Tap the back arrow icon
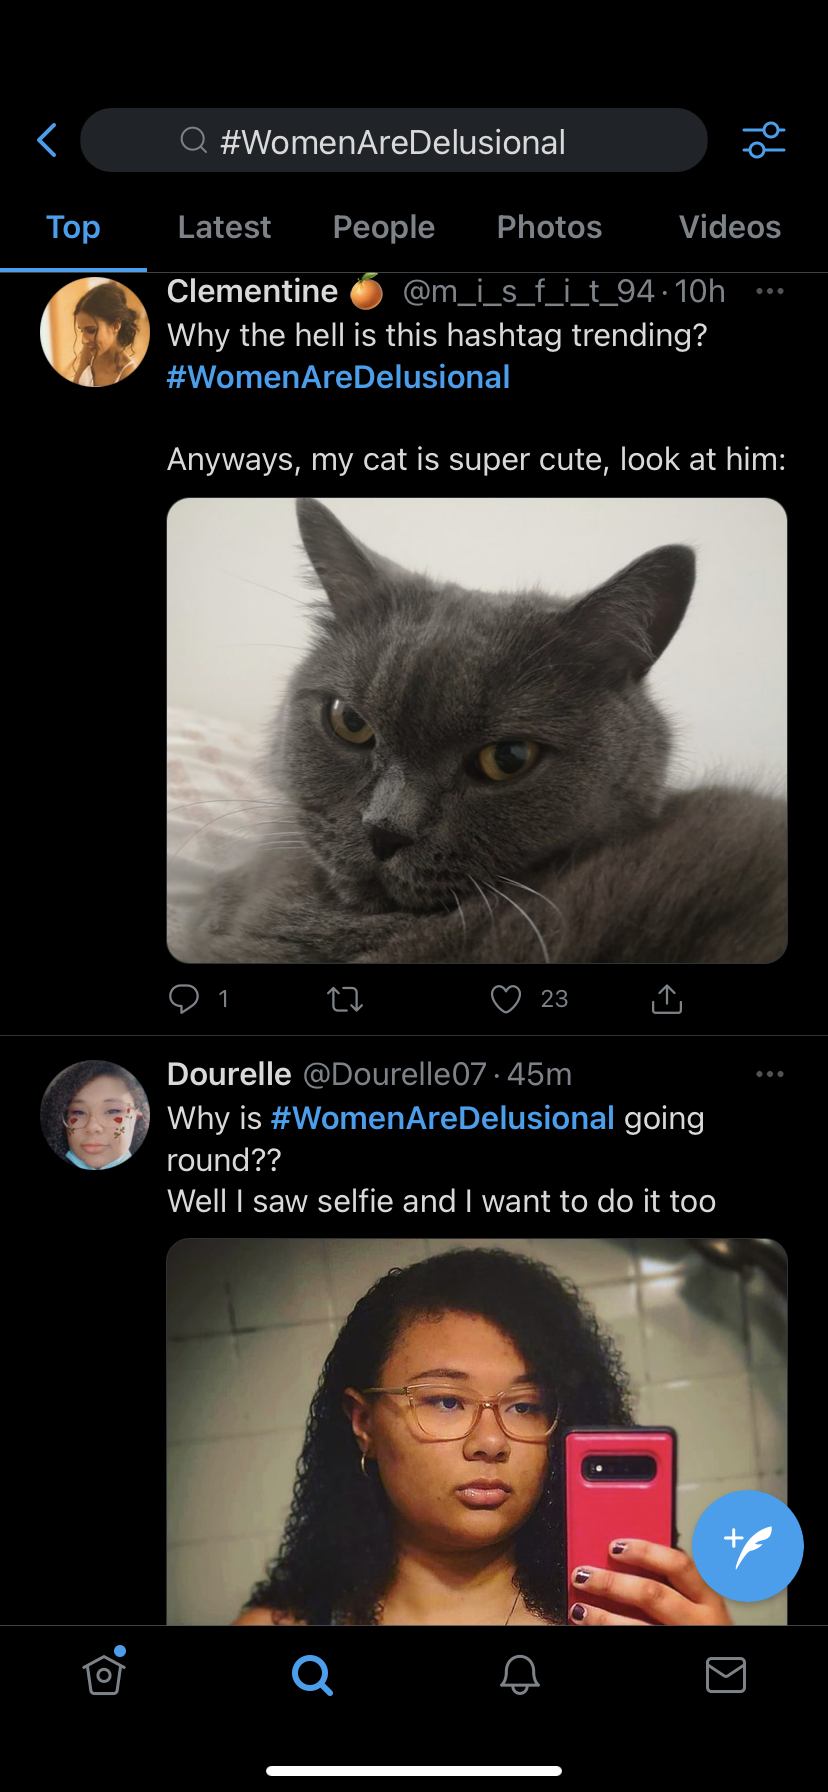 46,141
